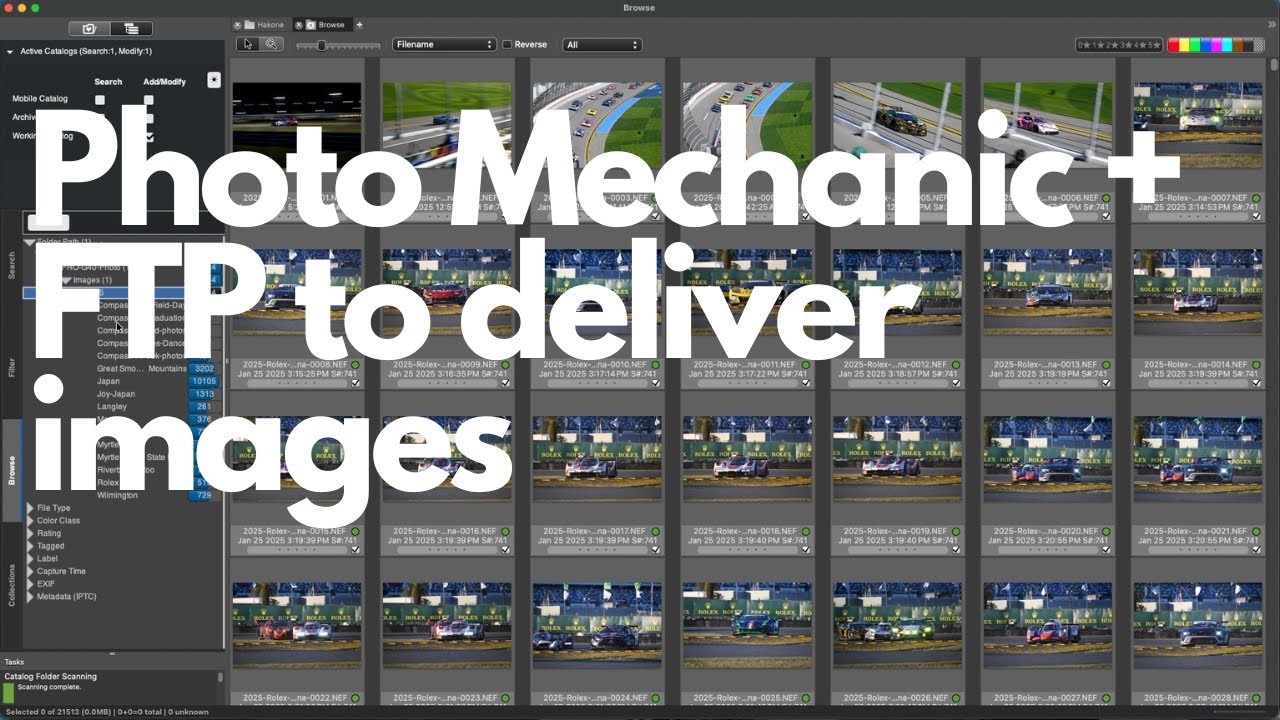Viewport: 1280px width, 720px height.
Task: Toggle the Reverse sort checkbox
Action: (x=507, y=45)
